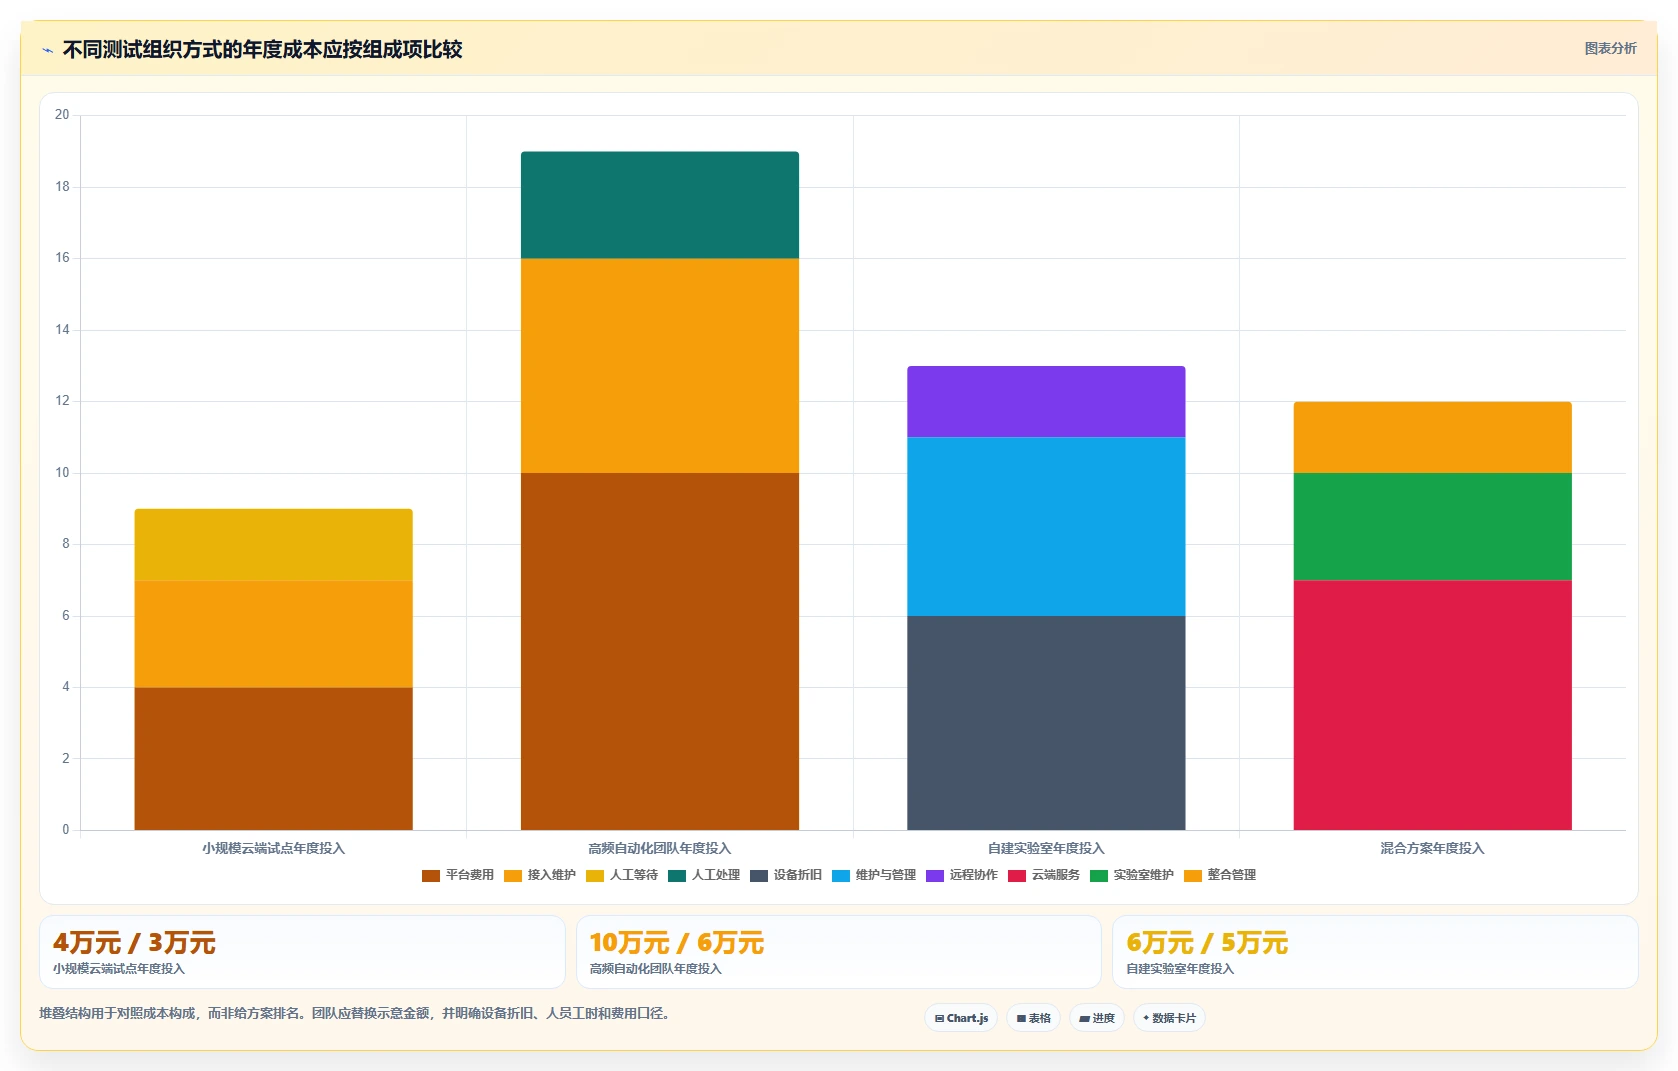Image resolution: width=1678 pixels, height=1071 pixels.
Task: Click x-axis label 自建实验室年度投入
Action: 1046,848
